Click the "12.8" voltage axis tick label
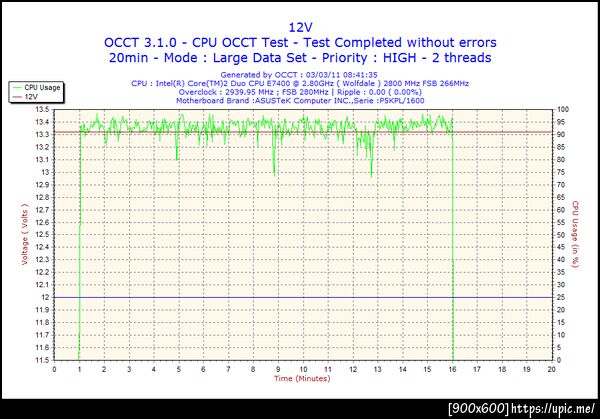The width and height of the screenshot is (600, 419). (42, 197)
